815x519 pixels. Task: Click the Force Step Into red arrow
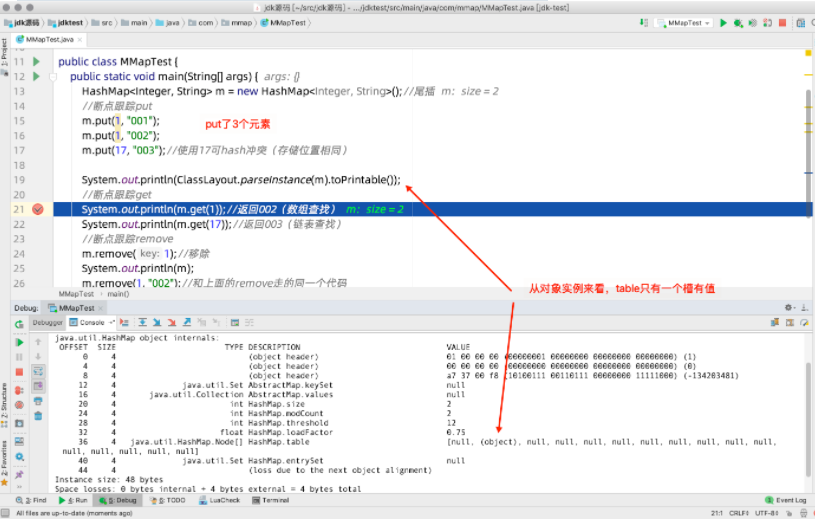(x=172, y=323)
